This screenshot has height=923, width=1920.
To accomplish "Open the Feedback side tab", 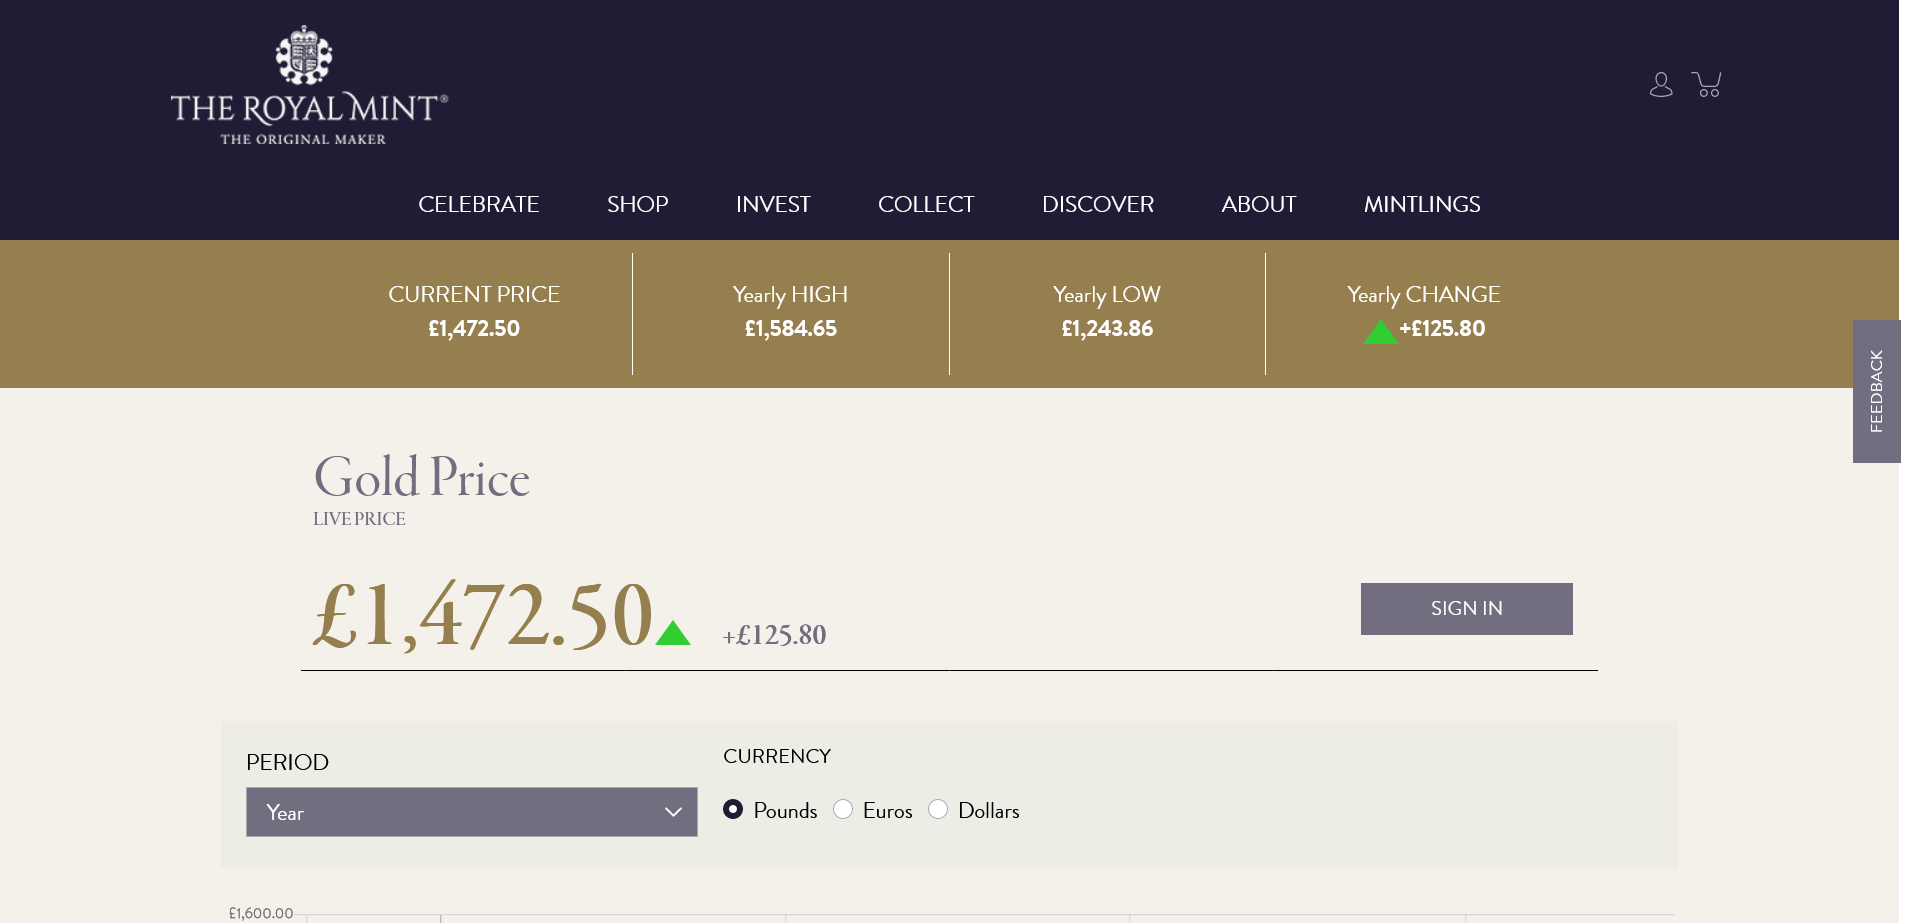I will [1876, 391].
